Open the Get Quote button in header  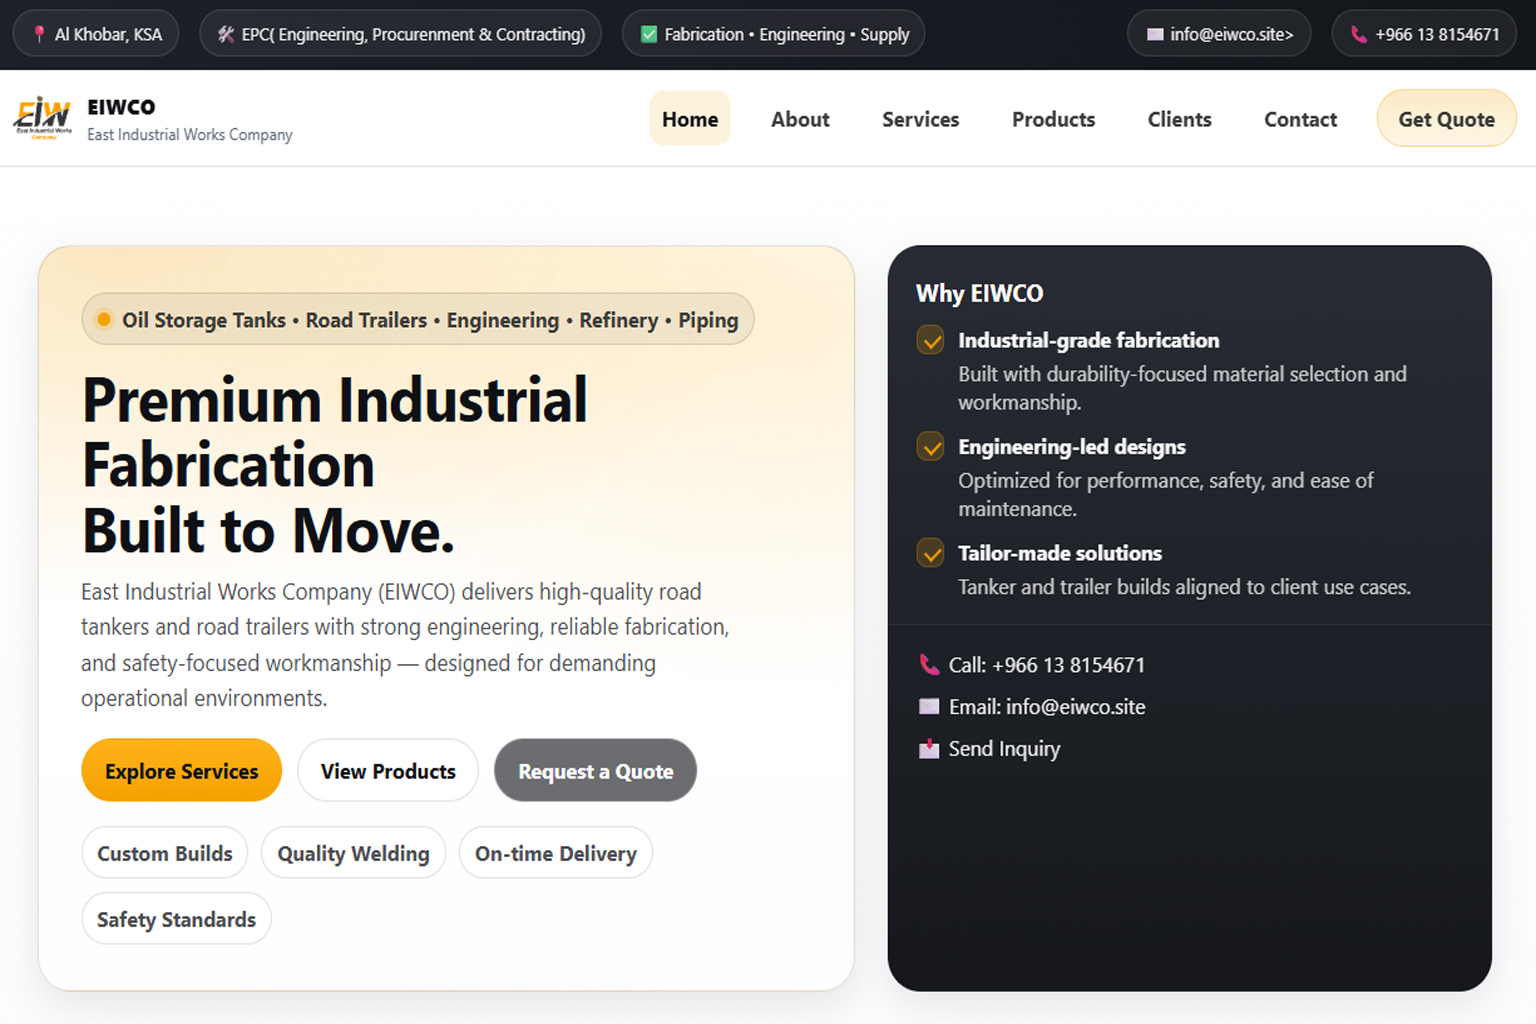[1446, 119]
